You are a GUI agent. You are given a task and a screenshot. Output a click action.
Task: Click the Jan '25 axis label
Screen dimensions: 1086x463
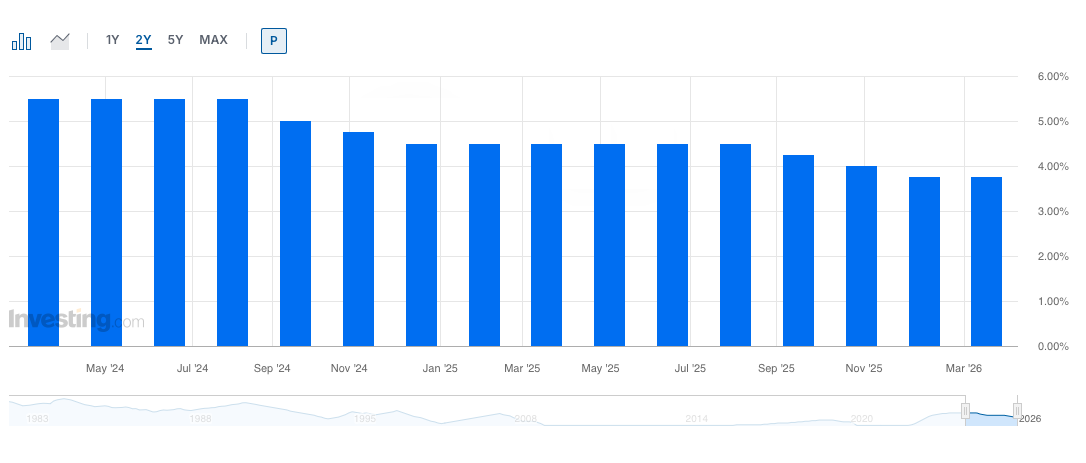click(440, 368)
